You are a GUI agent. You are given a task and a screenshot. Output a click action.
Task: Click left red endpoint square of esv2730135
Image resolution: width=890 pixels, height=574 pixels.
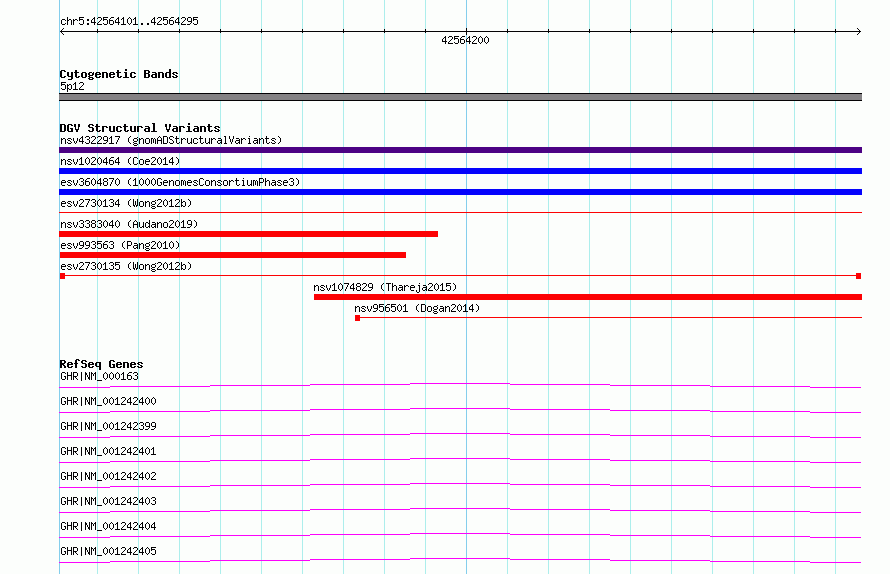(62, 276)
